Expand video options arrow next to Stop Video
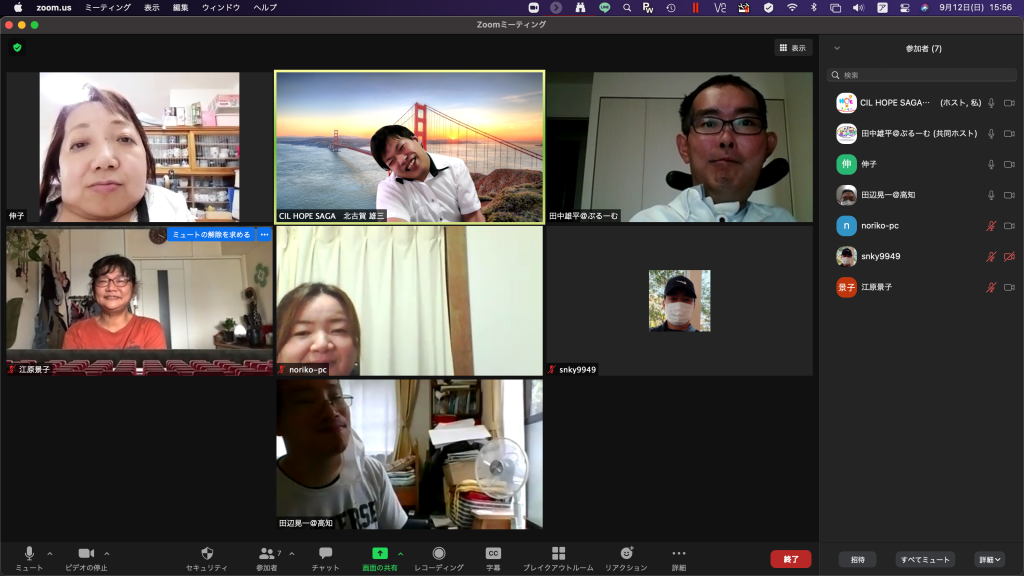The image size is (1024, 576). [x=107, y=553]
